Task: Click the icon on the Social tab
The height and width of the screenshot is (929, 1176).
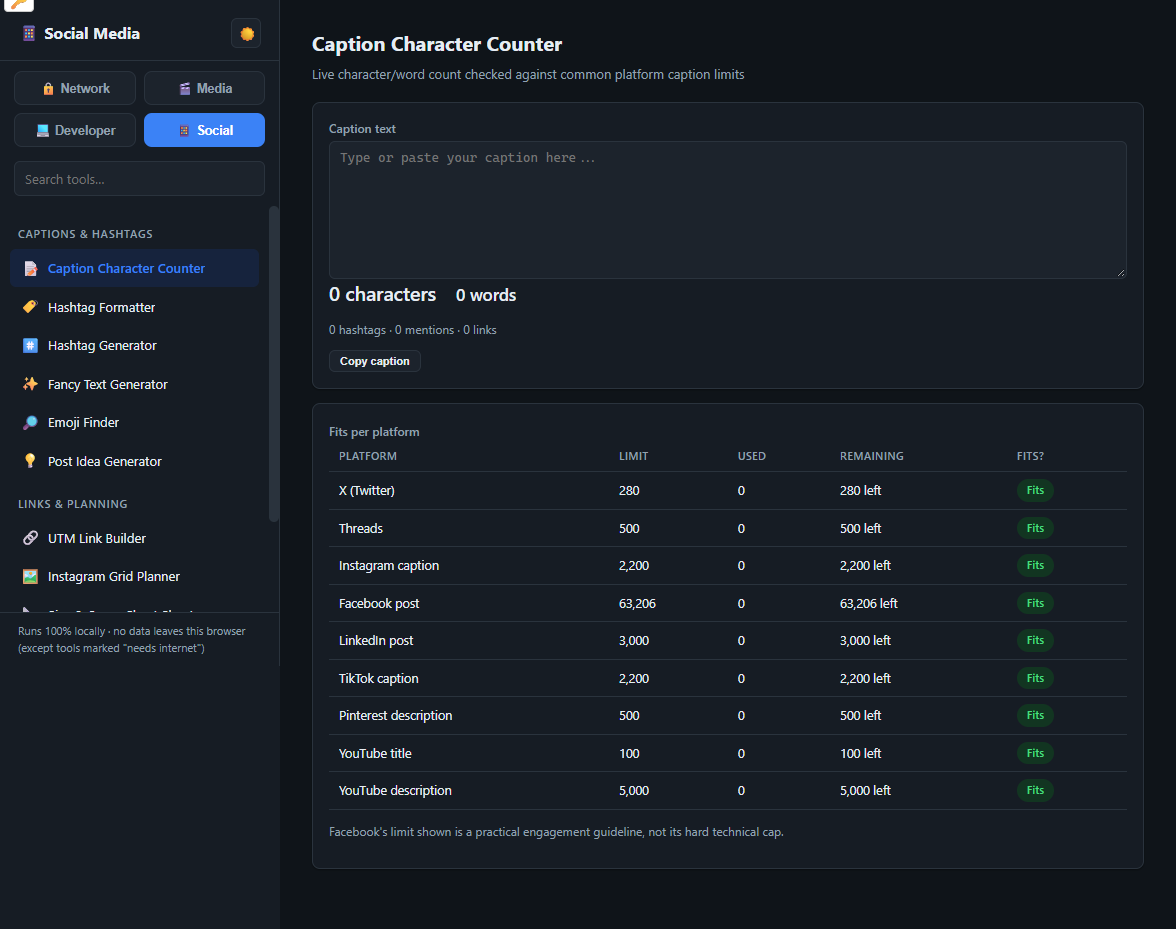Action: 184,130
